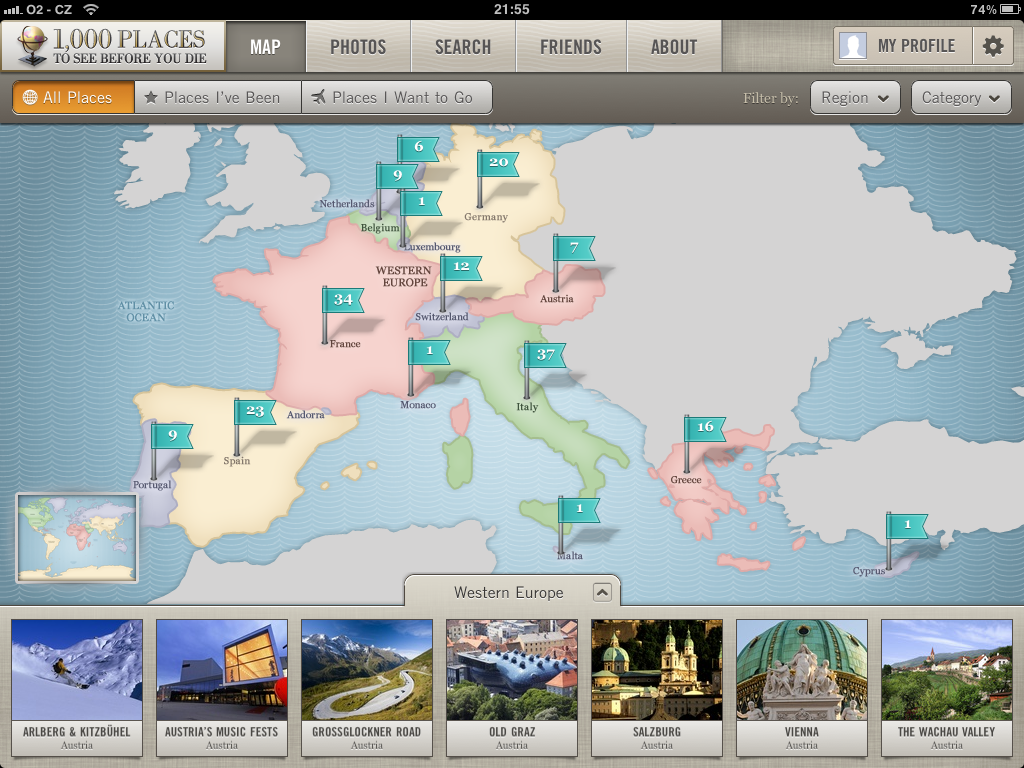1024x768 pixels.
Task: Select Luxembourg flag marked 1
Action: tap(421, 202)
